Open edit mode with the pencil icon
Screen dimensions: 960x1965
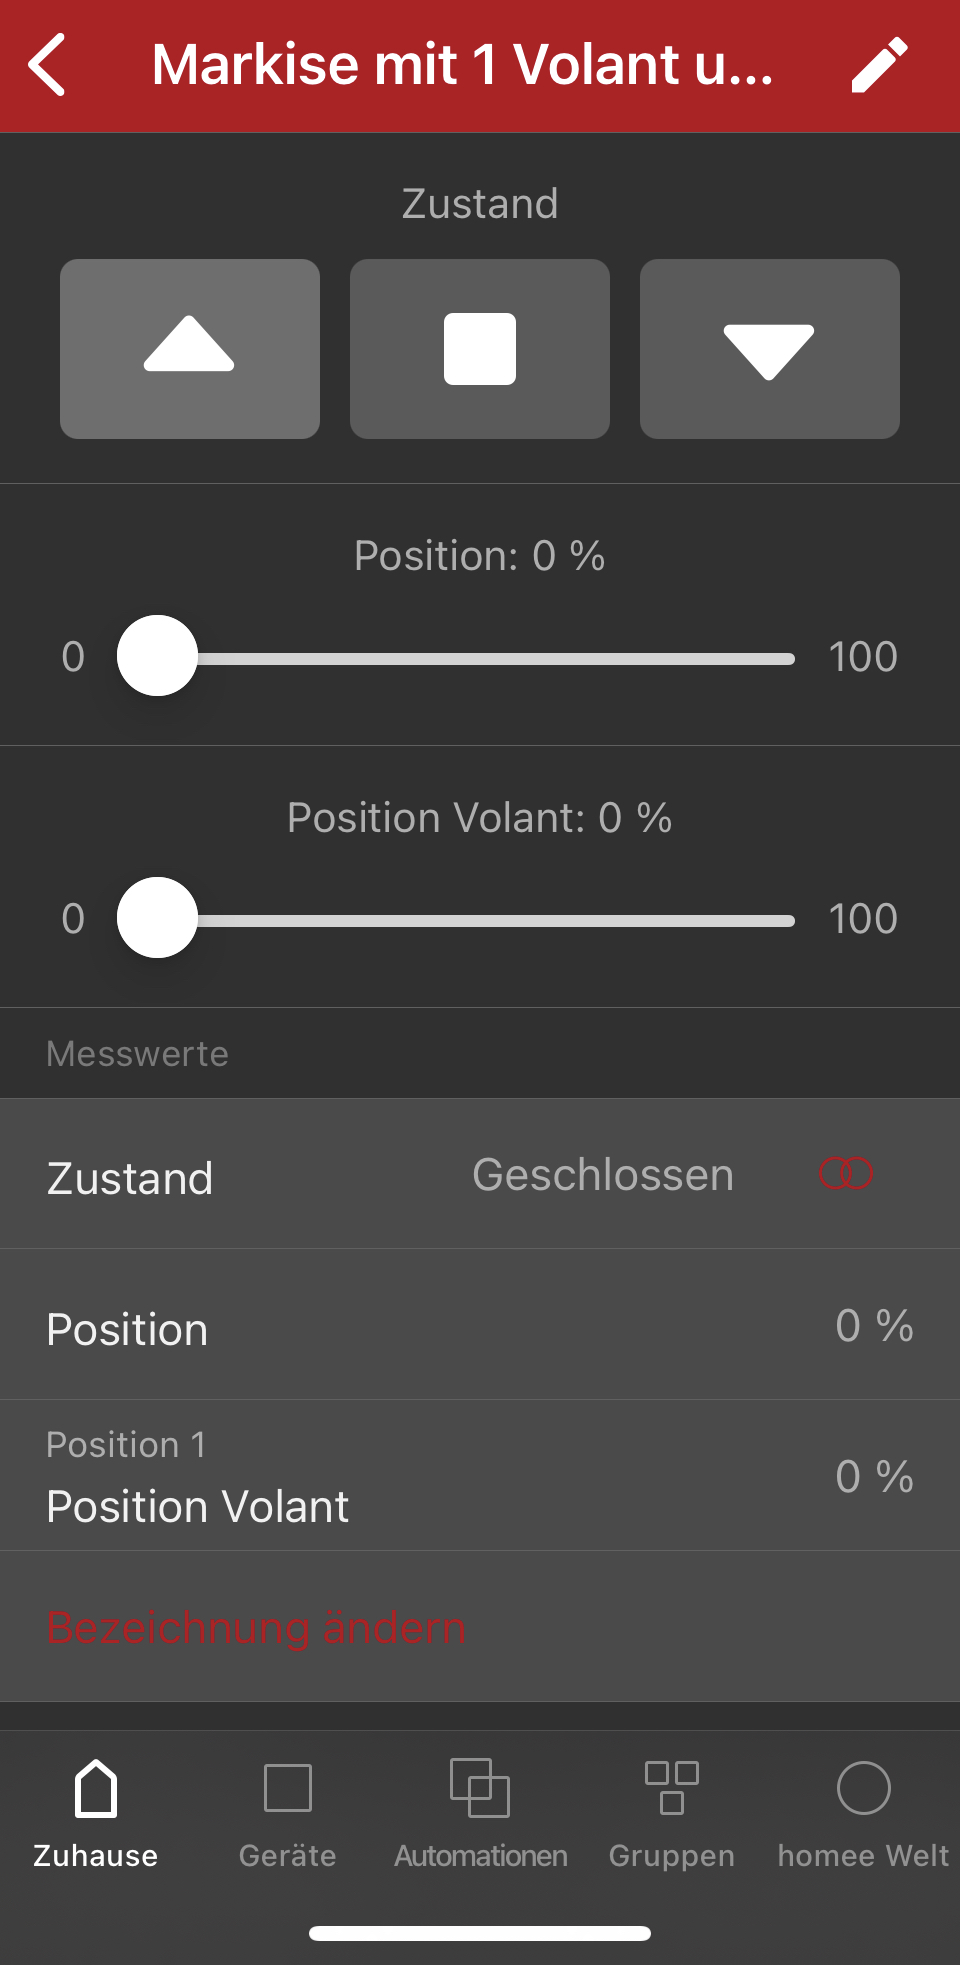[879, 65]
